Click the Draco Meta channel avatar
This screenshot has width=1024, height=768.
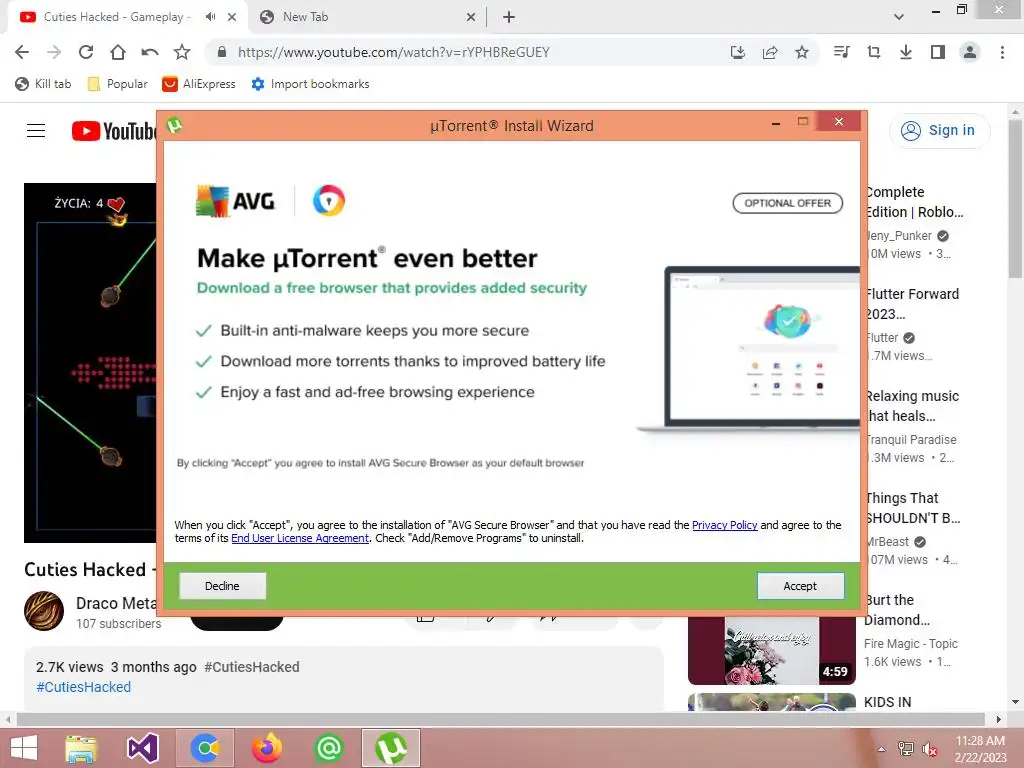(x=44, y=611)
